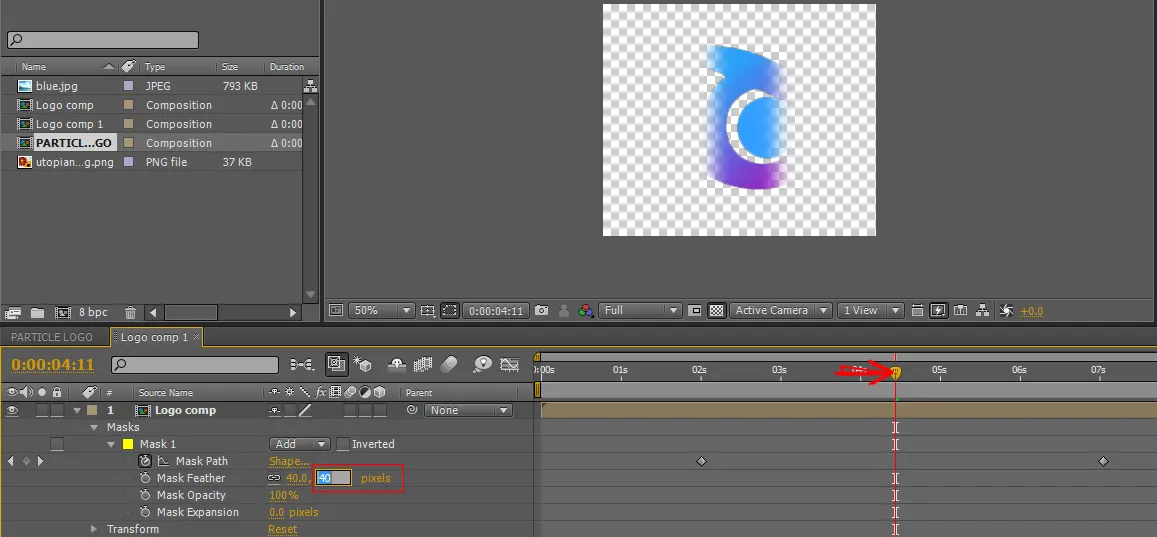Expand the Transform group

94,529
